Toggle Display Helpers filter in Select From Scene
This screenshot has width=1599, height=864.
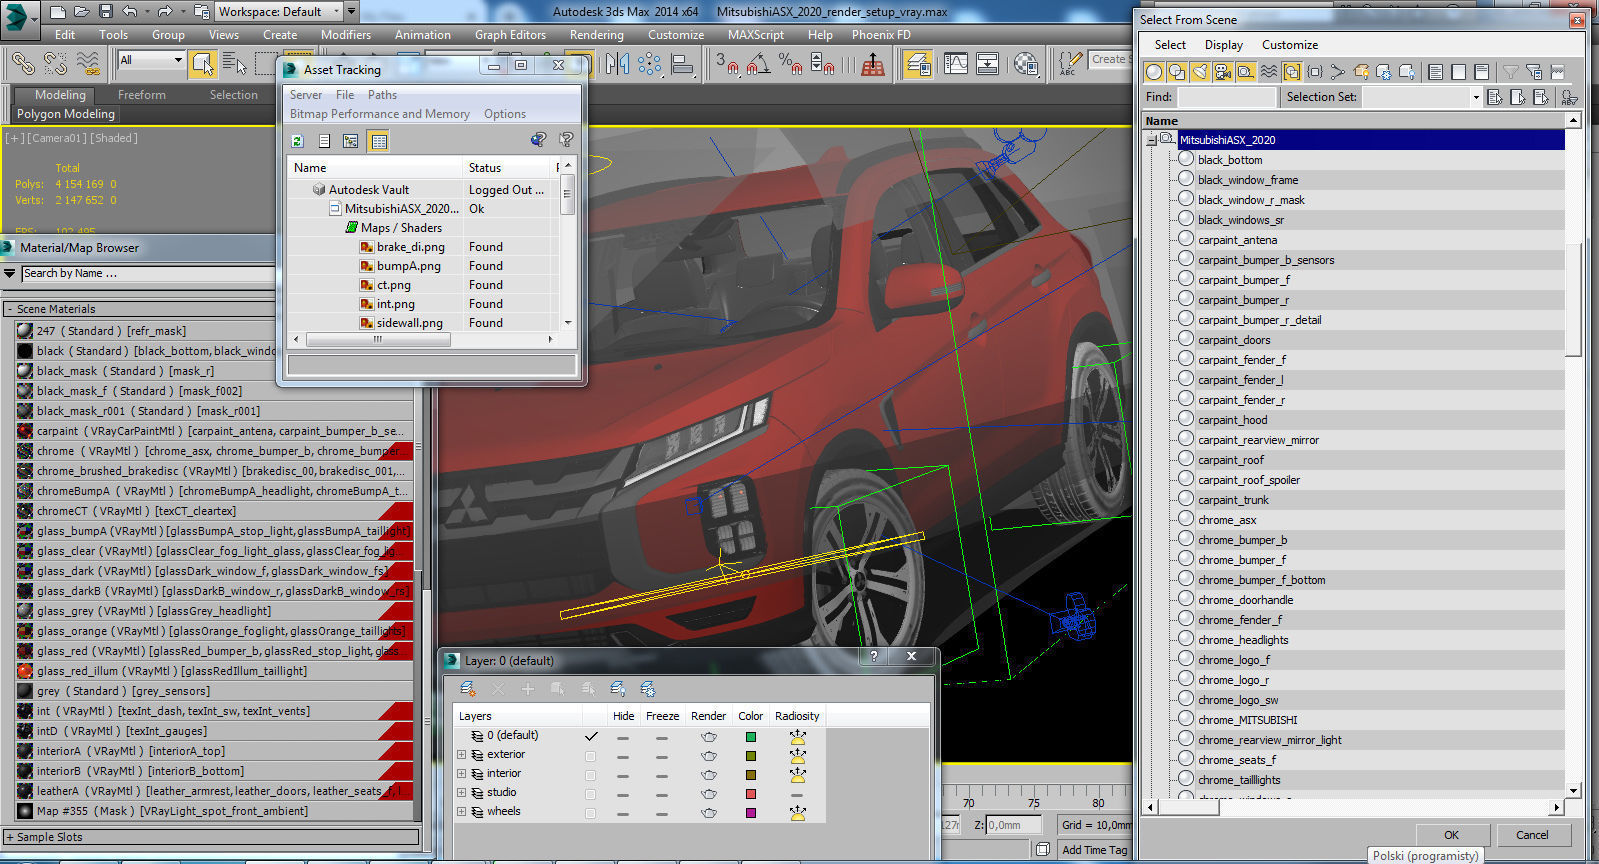pyautogui.click(x=1246, y=72)
